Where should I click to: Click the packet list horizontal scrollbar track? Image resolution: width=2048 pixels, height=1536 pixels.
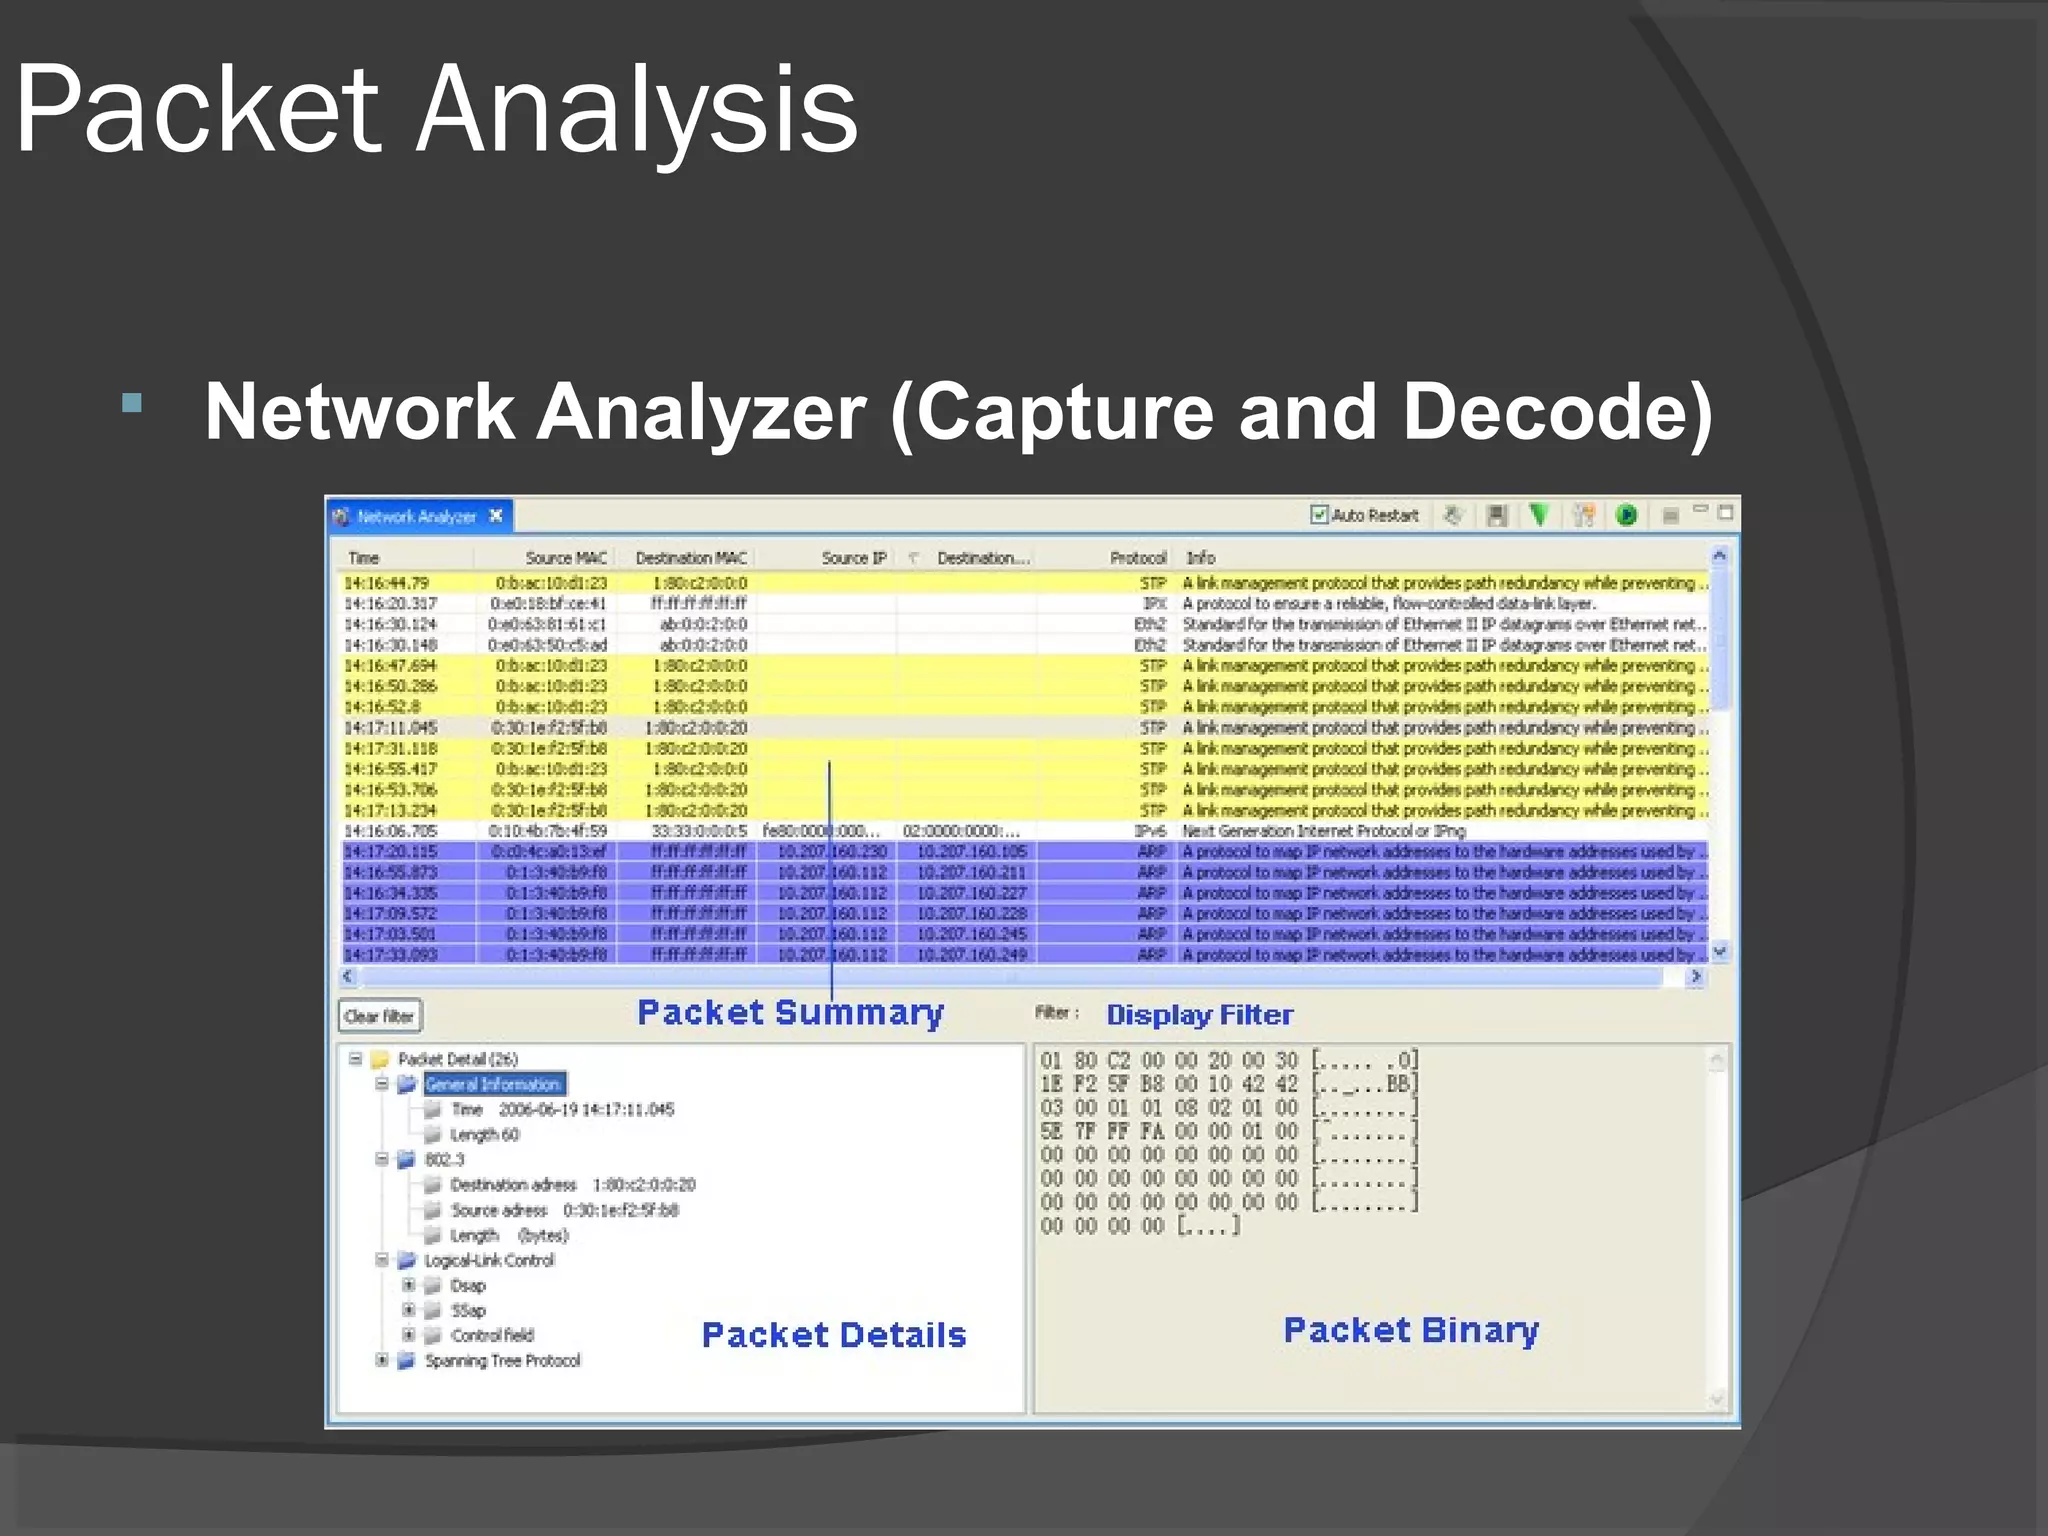(1020, 977)
